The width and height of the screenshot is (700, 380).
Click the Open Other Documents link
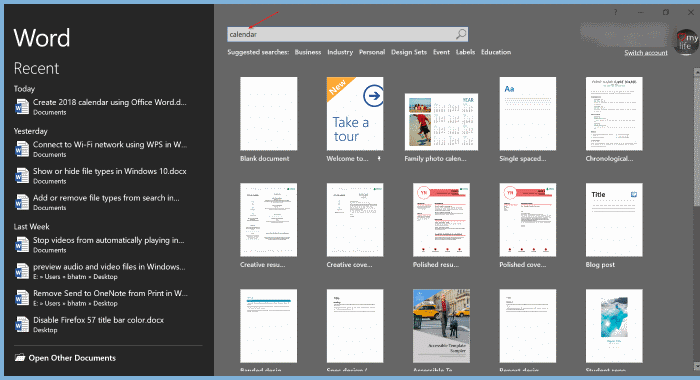coord(72,358)
